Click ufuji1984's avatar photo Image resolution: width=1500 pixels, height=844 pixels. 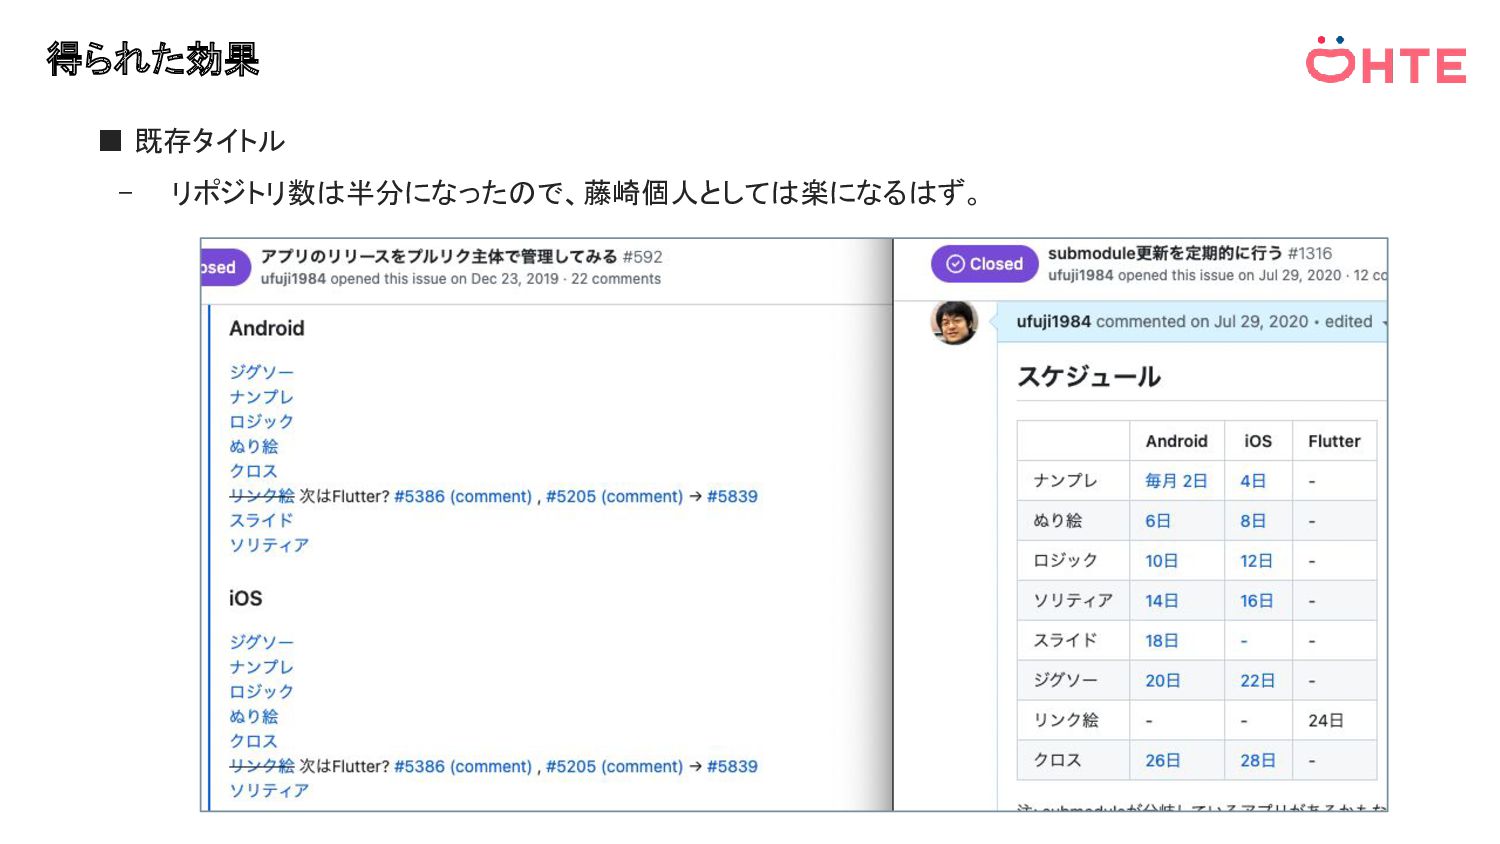954,322
